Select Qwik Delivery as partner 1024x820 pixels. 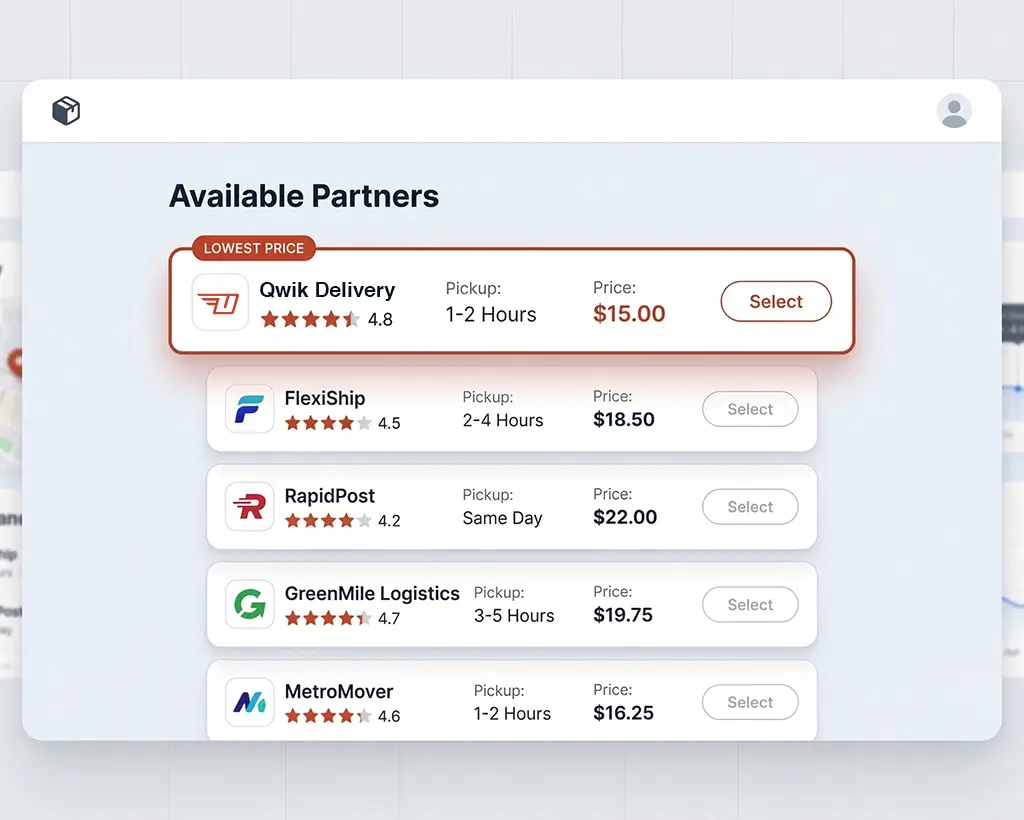tap(776, 302)
